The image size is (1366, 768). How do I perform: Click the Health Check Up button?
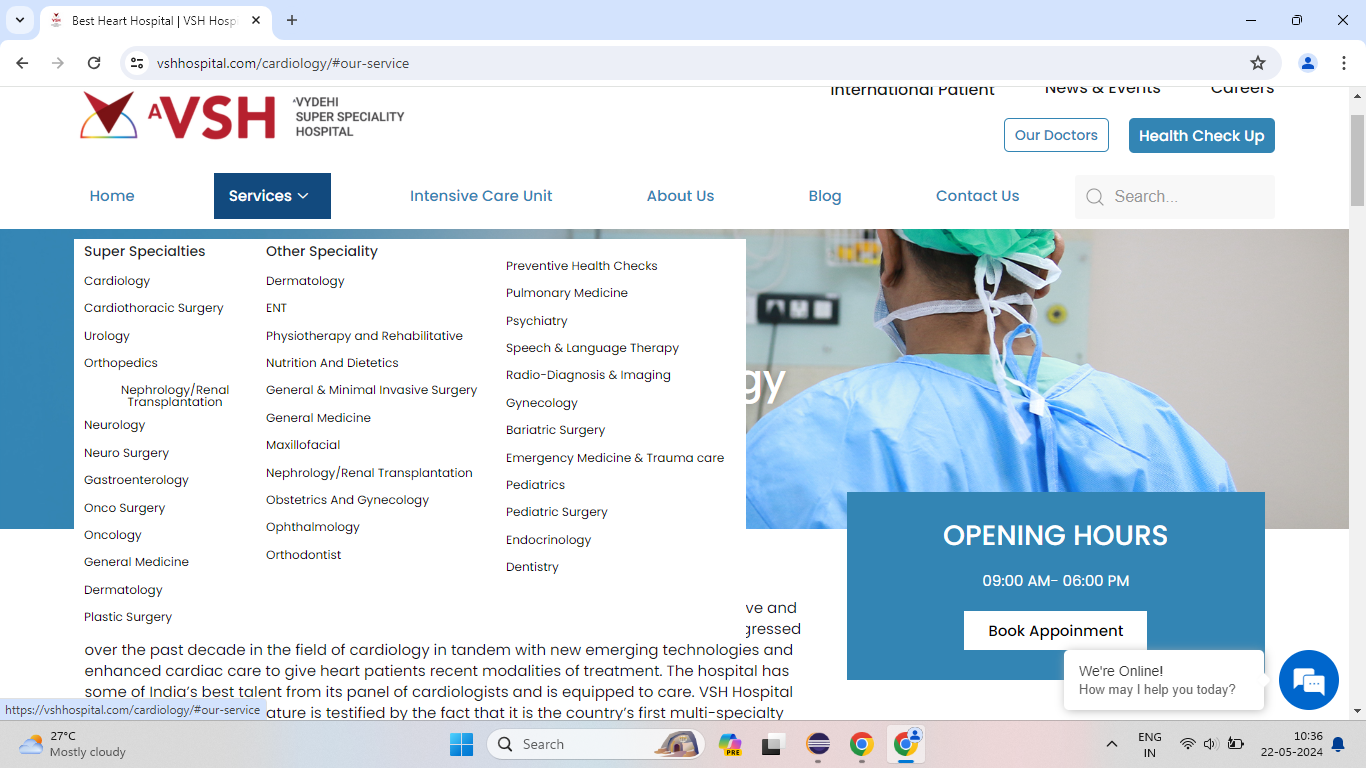click(x=1201, y=136)
